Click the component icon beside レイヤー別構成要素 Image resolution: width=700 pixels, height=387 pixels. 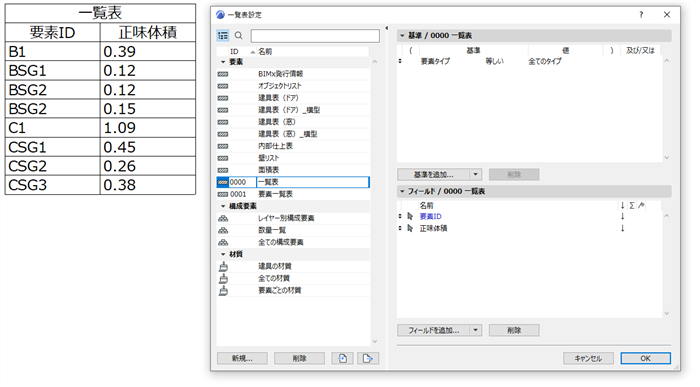click(x=223, y=219)
